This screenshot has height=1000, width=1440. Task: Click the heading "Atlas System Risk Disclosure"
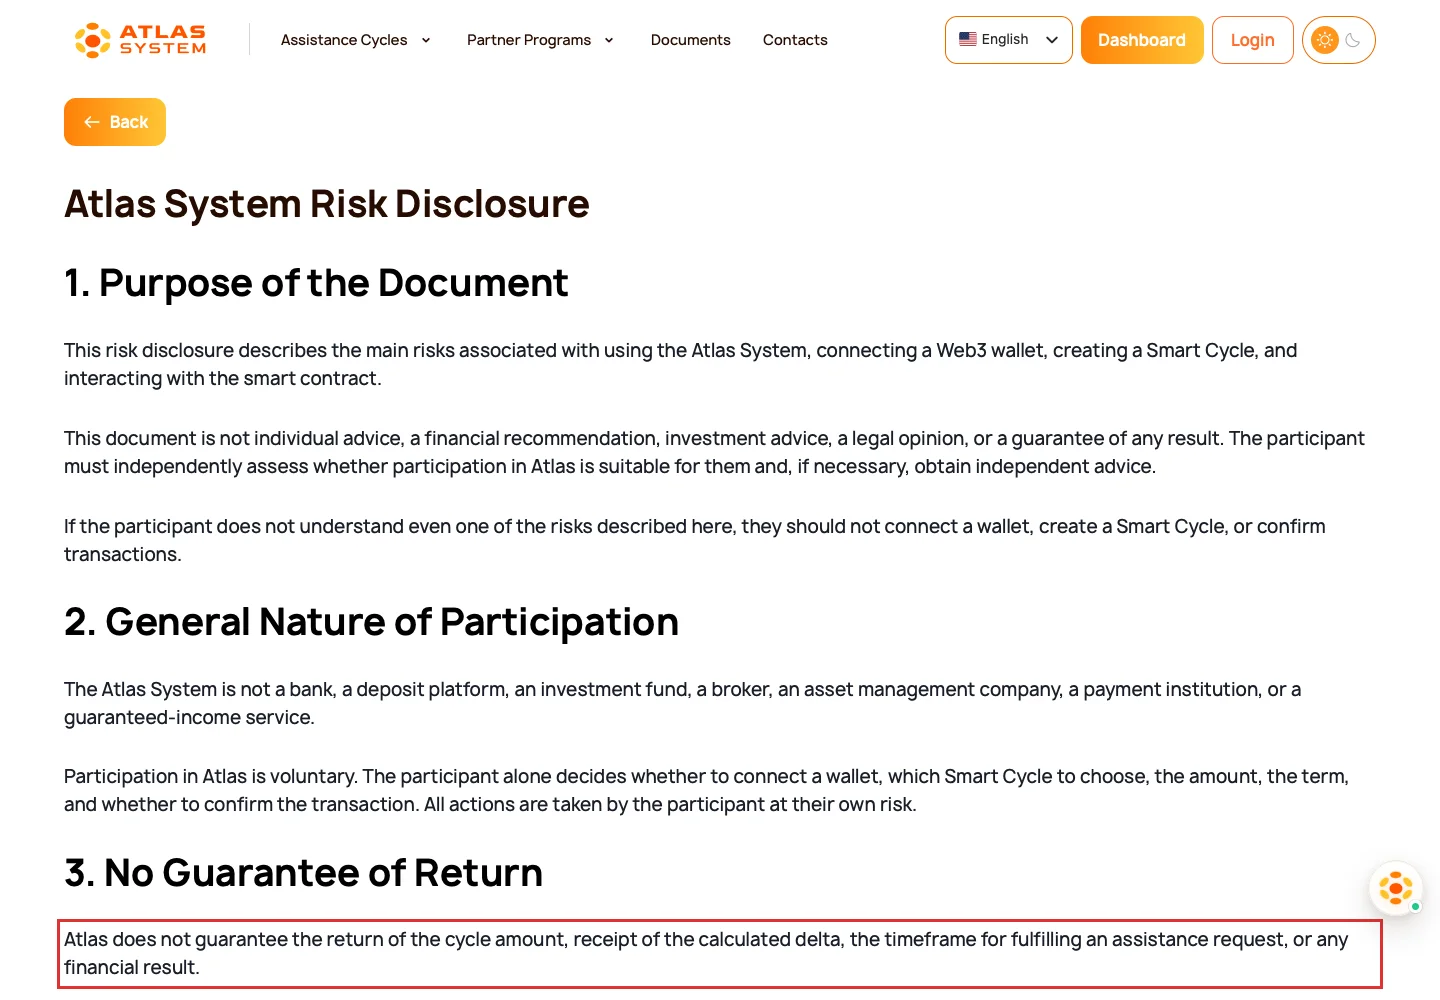pos(327,204)
